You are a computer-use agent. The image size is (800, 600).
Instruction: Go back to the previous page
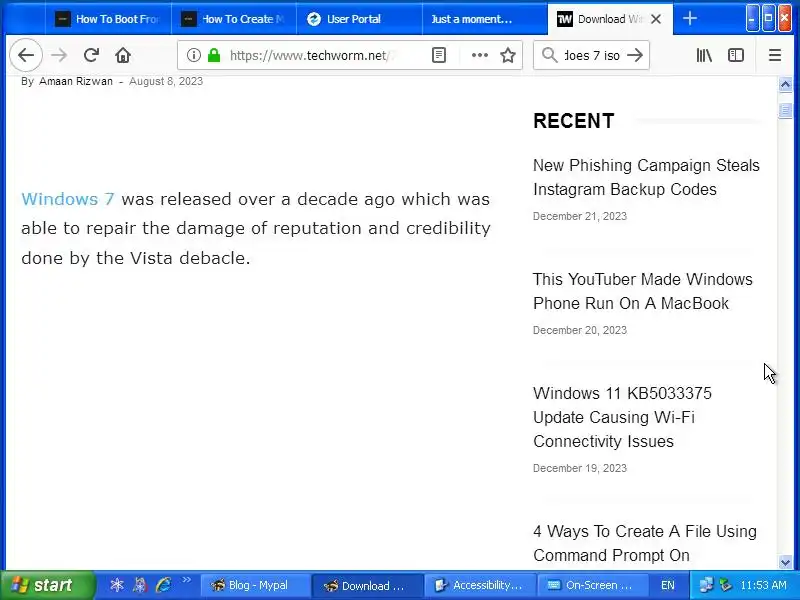click(26, 55)
